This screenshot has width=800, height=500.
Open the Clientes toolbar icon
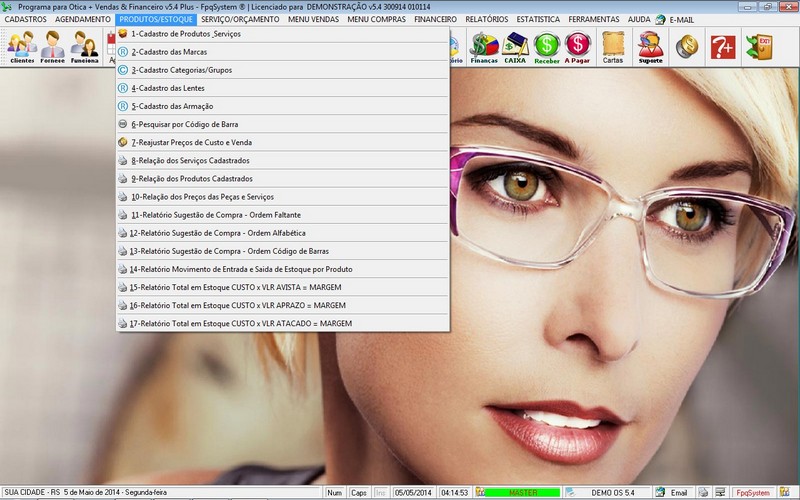[22, 47]
